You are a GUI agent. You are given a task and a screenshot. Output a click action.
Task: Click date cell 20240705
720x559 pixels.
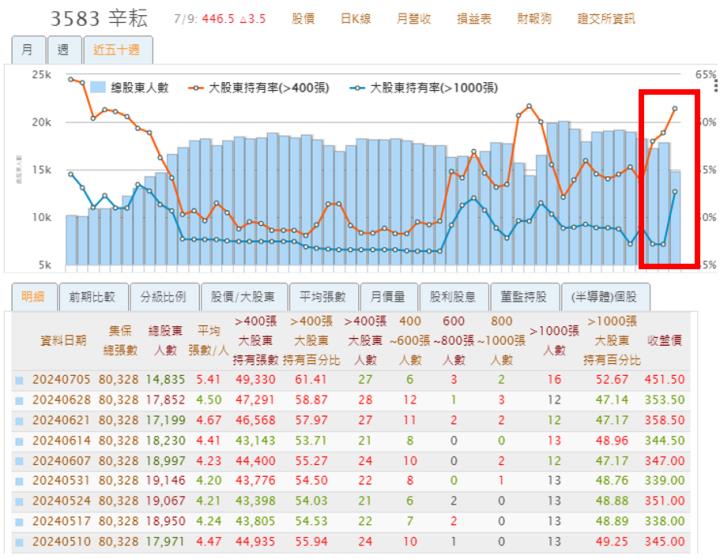pyautogui.click(x=62, y=380)
